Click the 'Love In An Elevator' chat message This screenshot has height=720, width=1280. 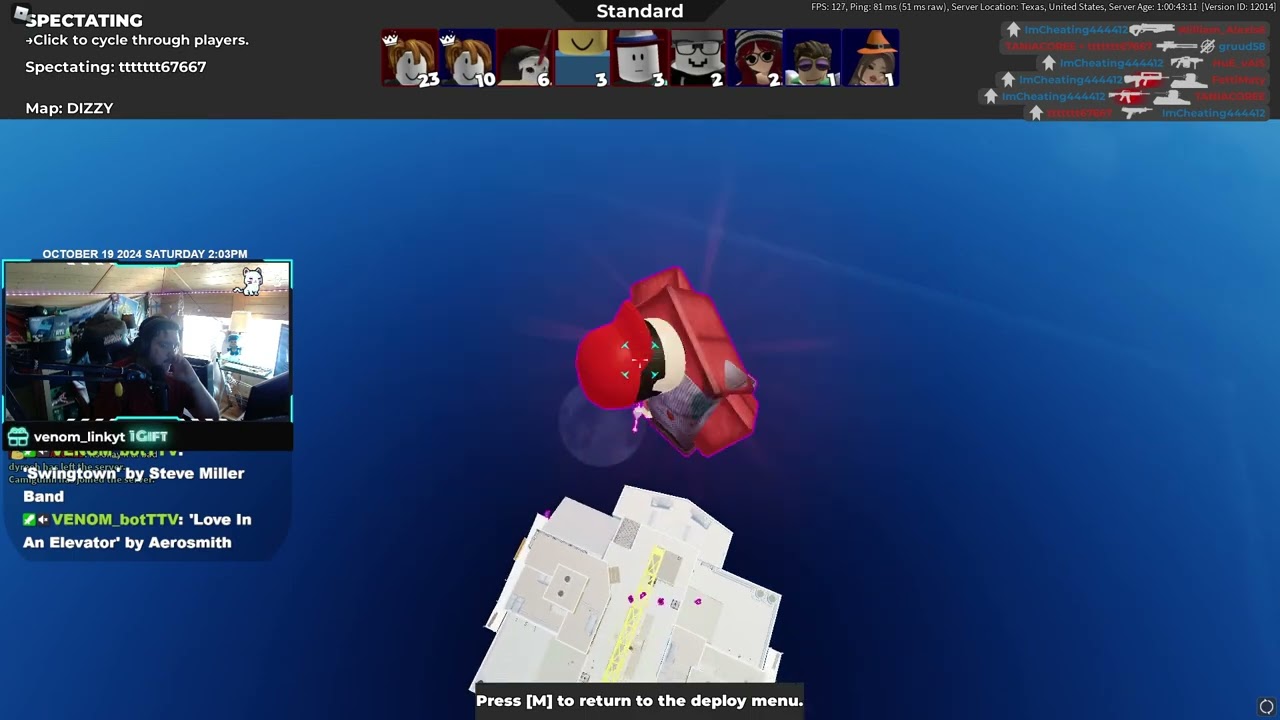point(137,531)
